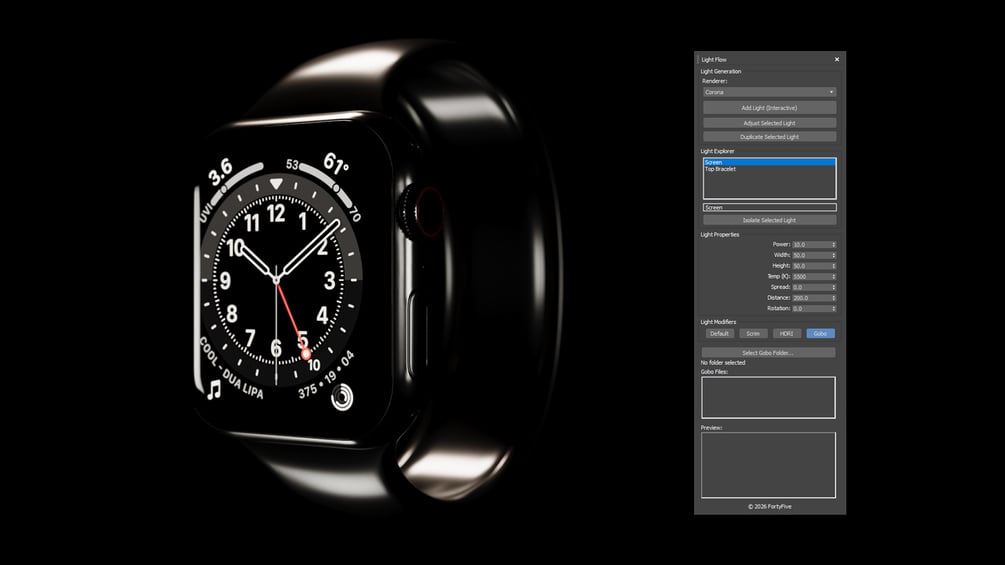
Task: Select the Gobo light modifier
Action: [820, 334]
